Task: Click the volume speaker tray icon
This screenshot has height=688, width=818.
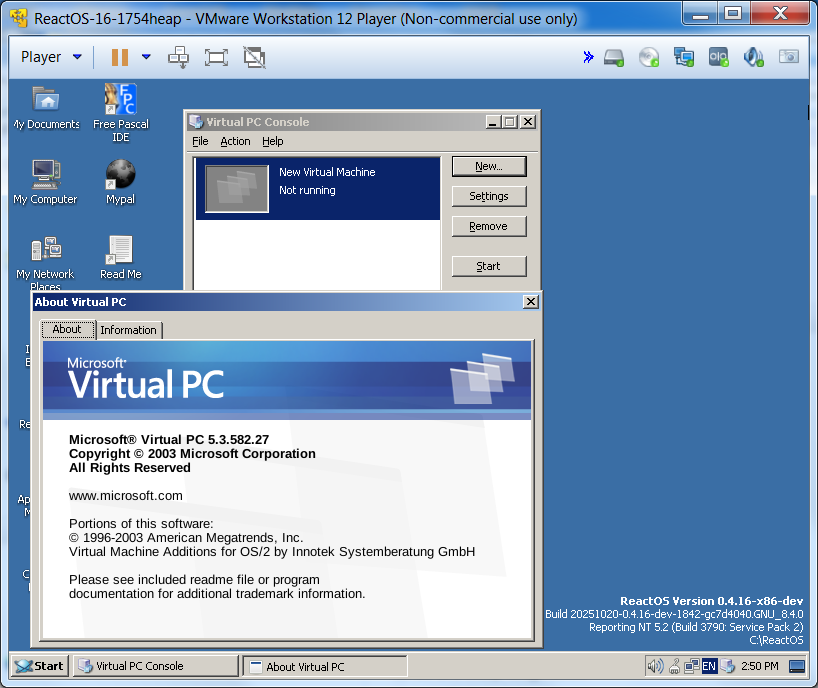Action: click(x=655, y=666)
